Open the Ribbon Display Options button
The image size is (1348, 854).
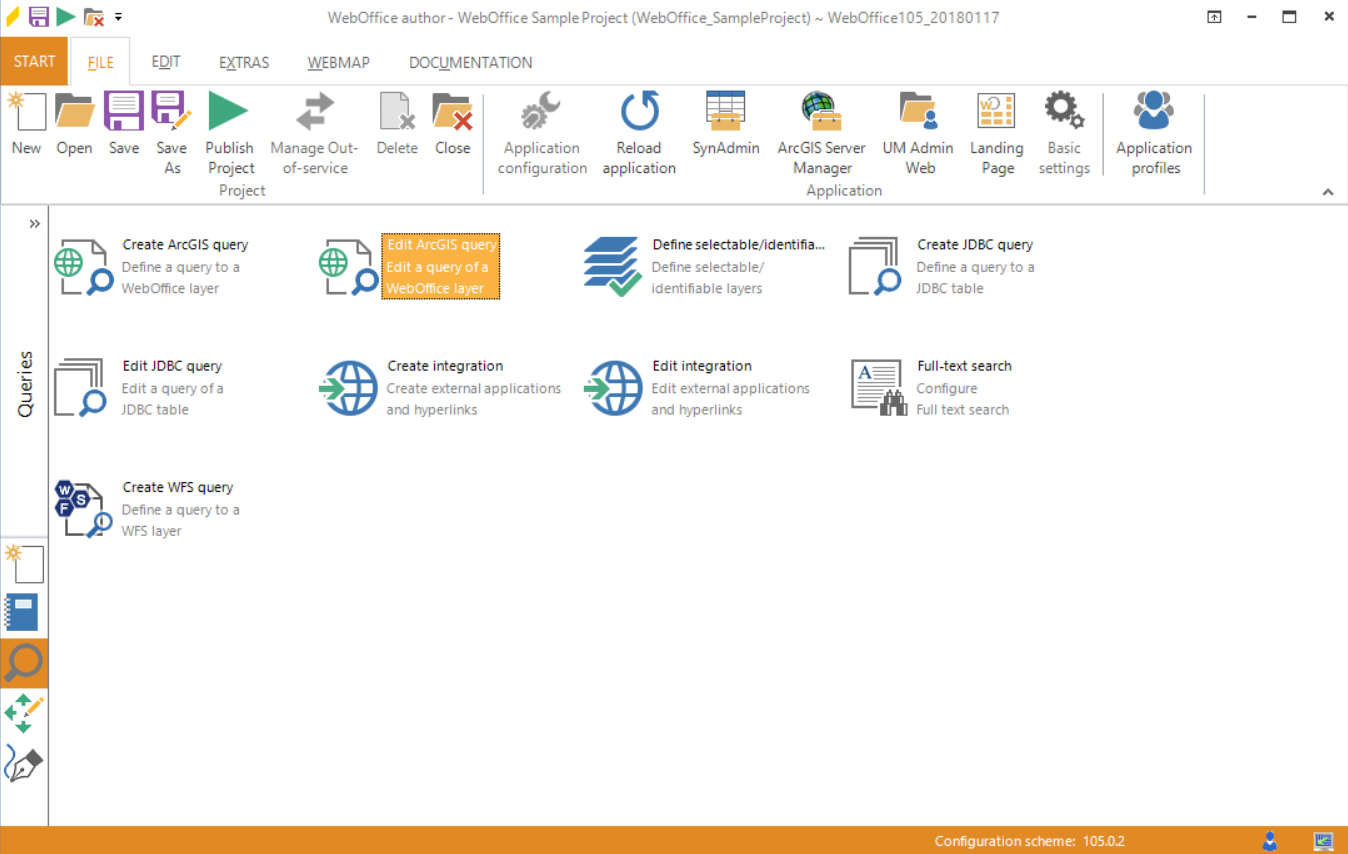pyautogui.click(x=1214, y=17)
